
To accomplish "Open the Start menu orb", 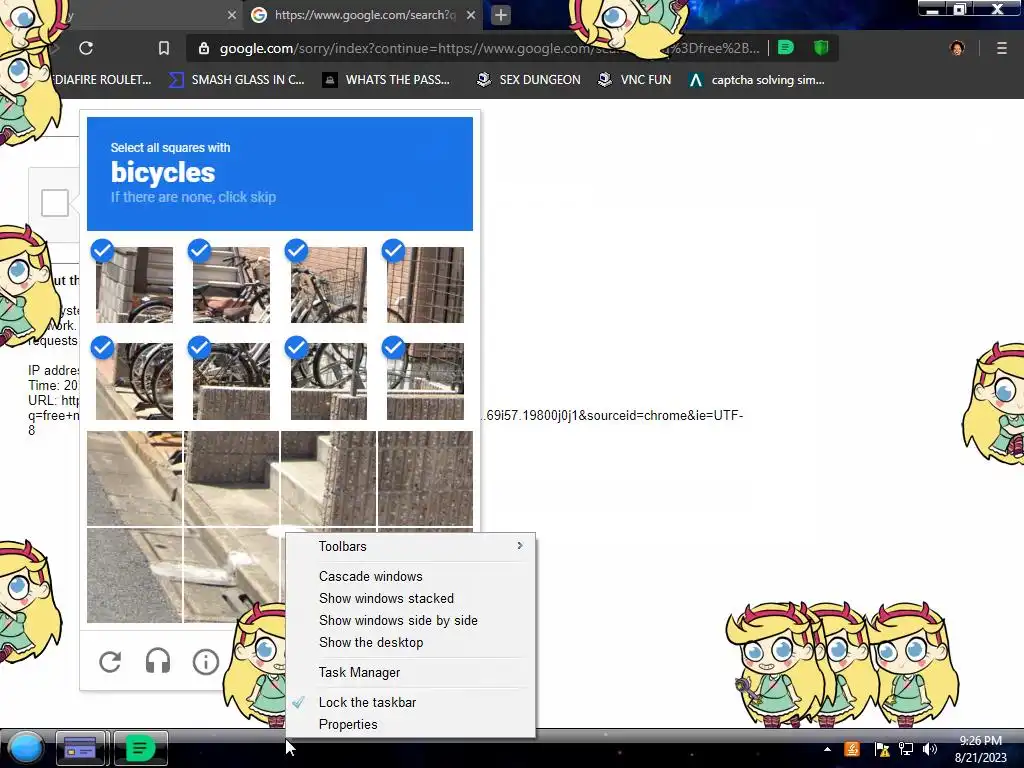I will pos(26,749).
